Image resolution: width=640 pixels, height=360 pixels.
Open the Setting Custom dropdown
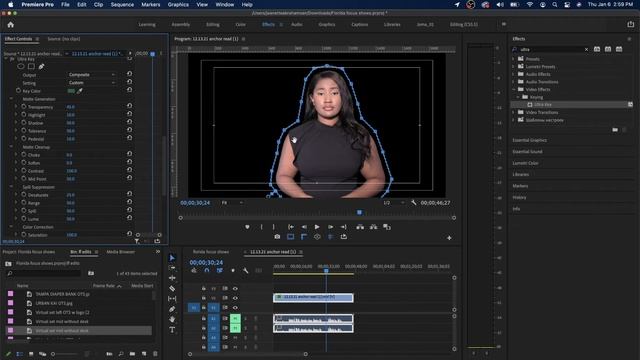coord(92,82)
